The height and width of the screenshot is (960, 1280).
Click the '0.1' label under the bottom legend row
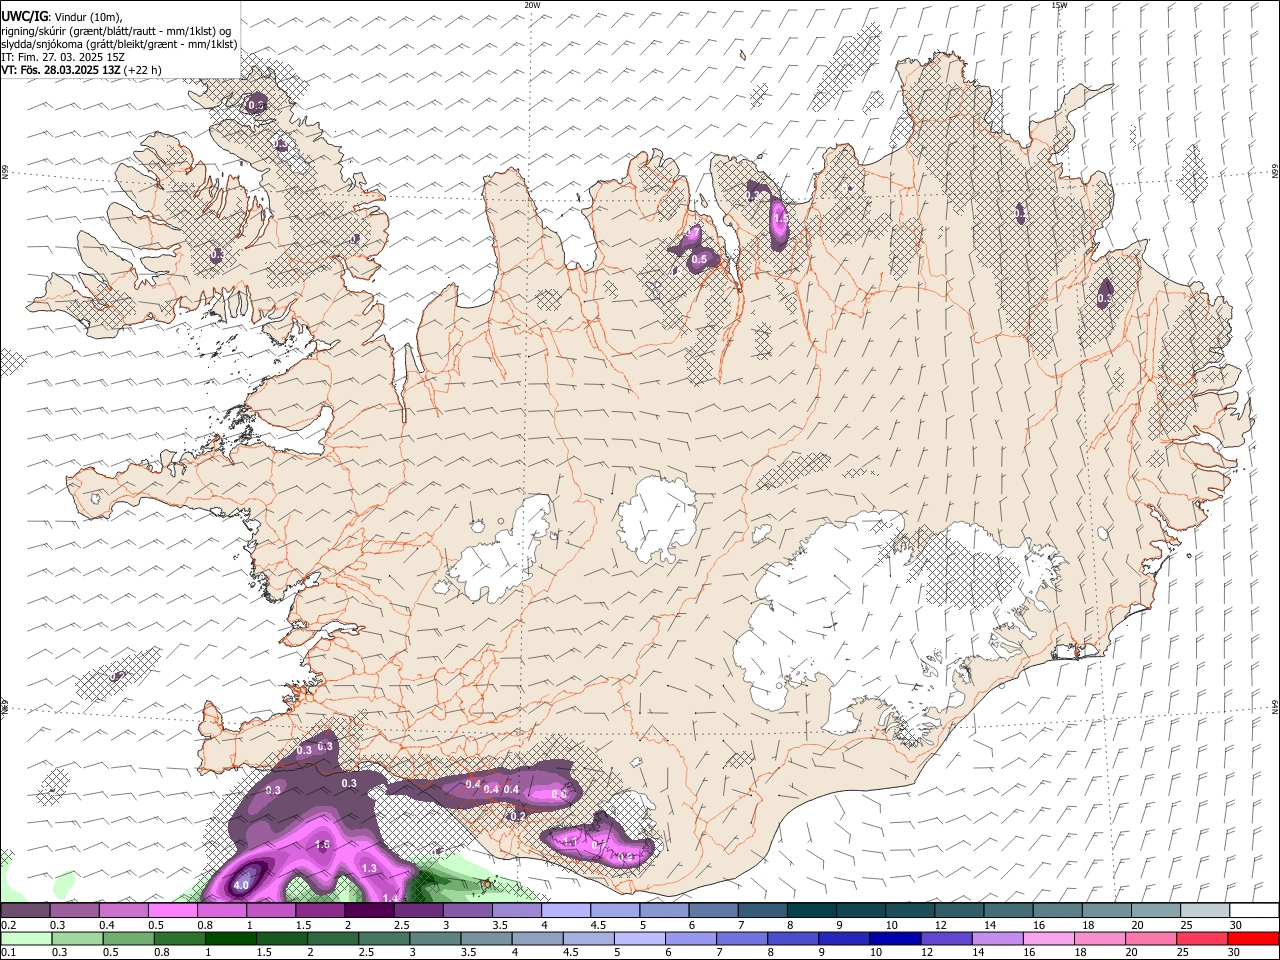pyautogui.click(x=8, y=954)
